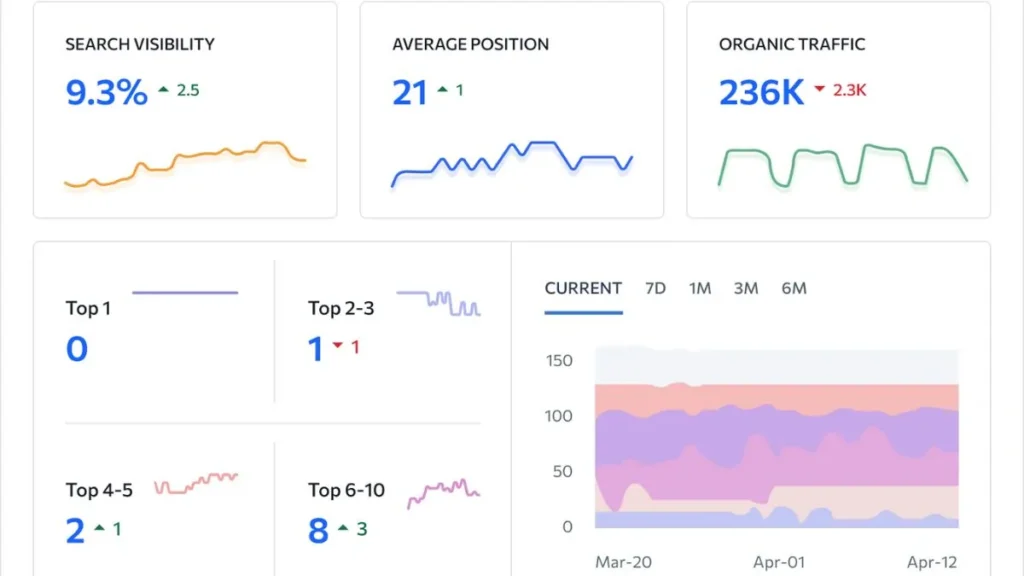Click the 9.3% Search Visibility value
The width and height of the screenshot is (1024, 576).
tap(104, 89)
